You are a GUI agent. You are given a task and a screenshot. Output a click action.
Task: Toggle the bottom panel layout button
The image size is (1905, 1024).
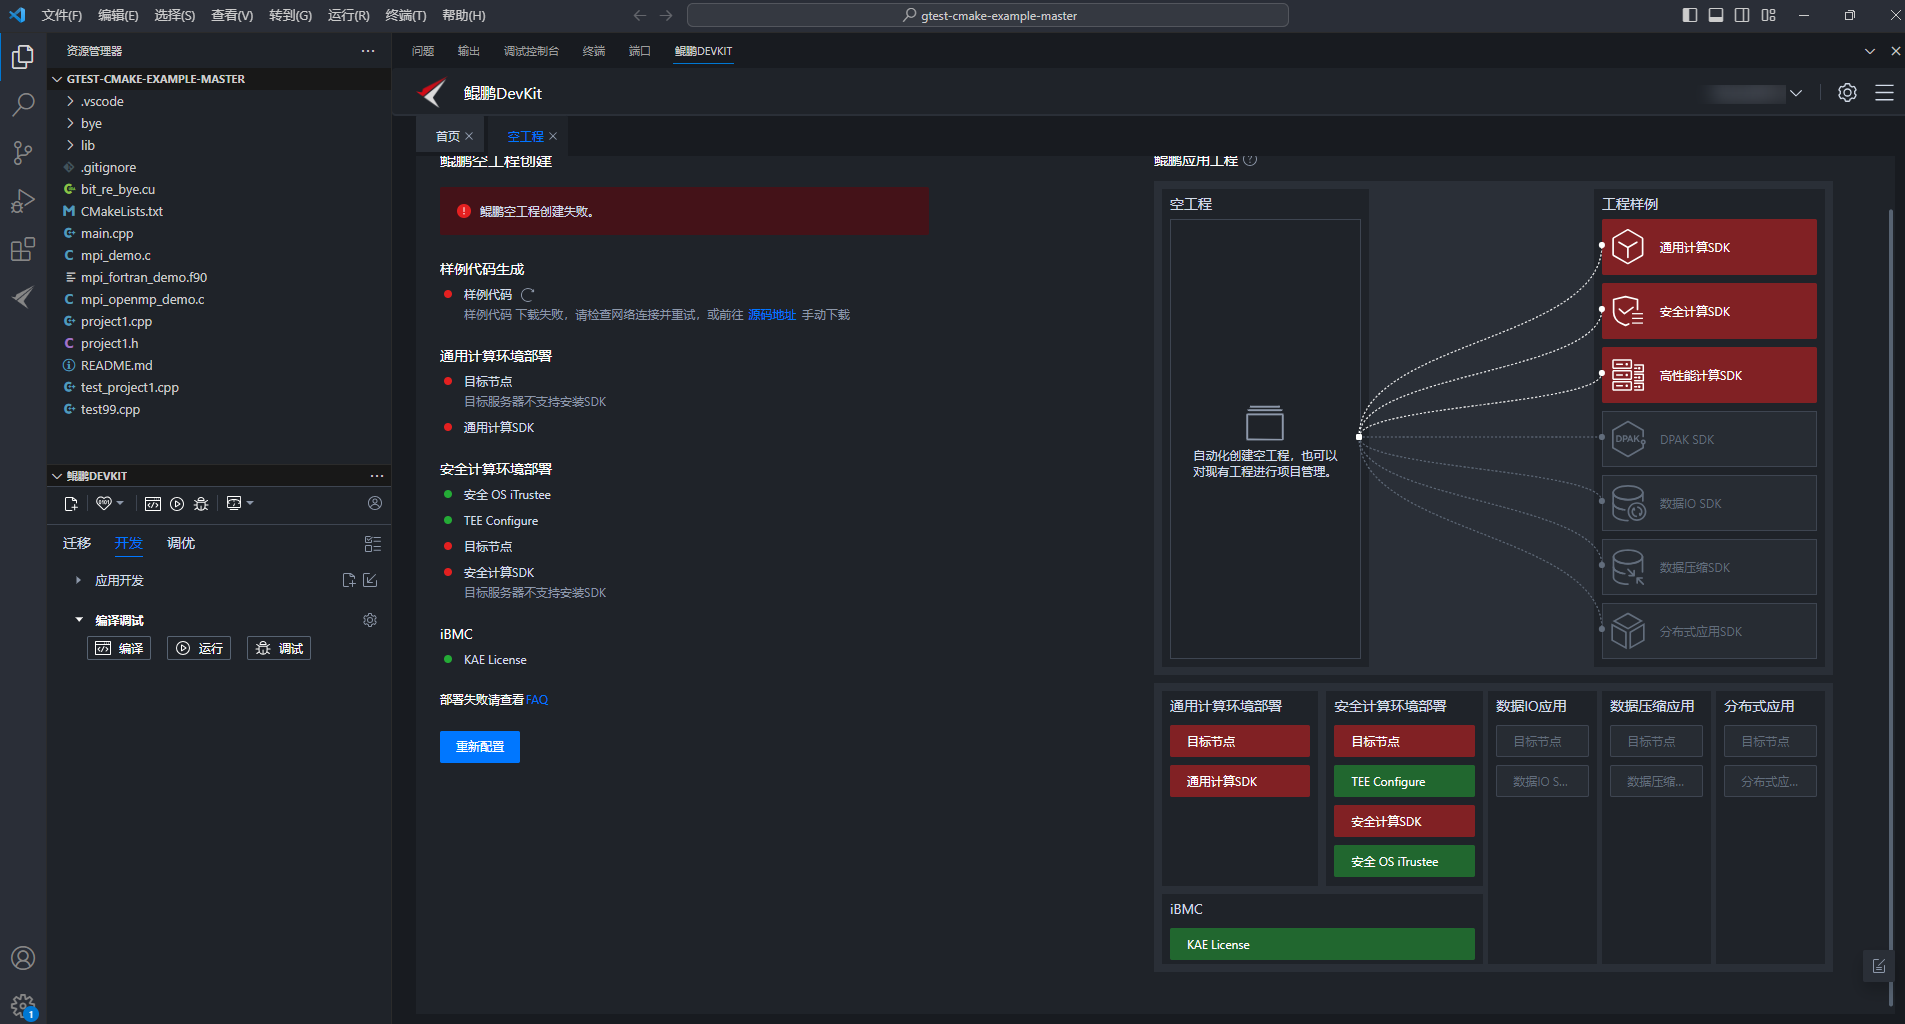click(1716, 15)
